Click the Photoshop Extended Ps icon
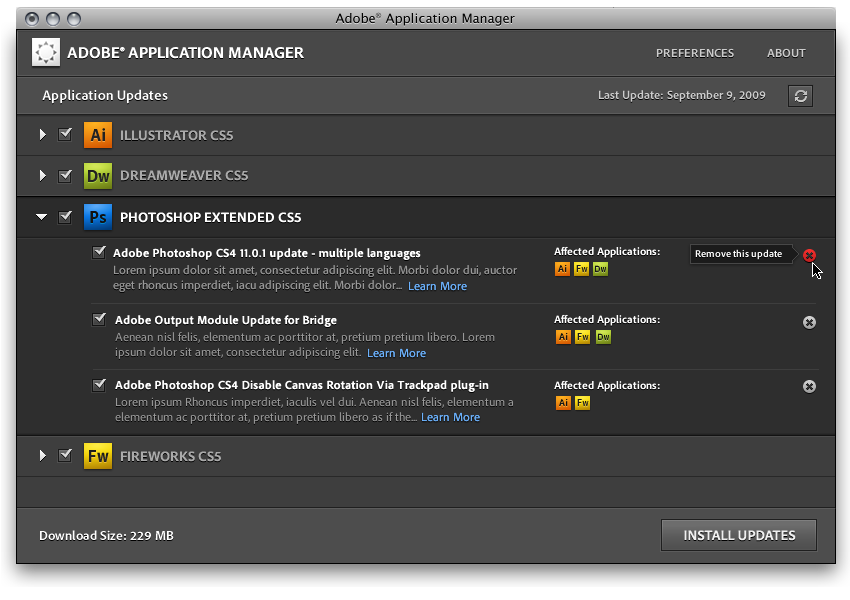Screen dimensions: 850x600 [97, 217]
